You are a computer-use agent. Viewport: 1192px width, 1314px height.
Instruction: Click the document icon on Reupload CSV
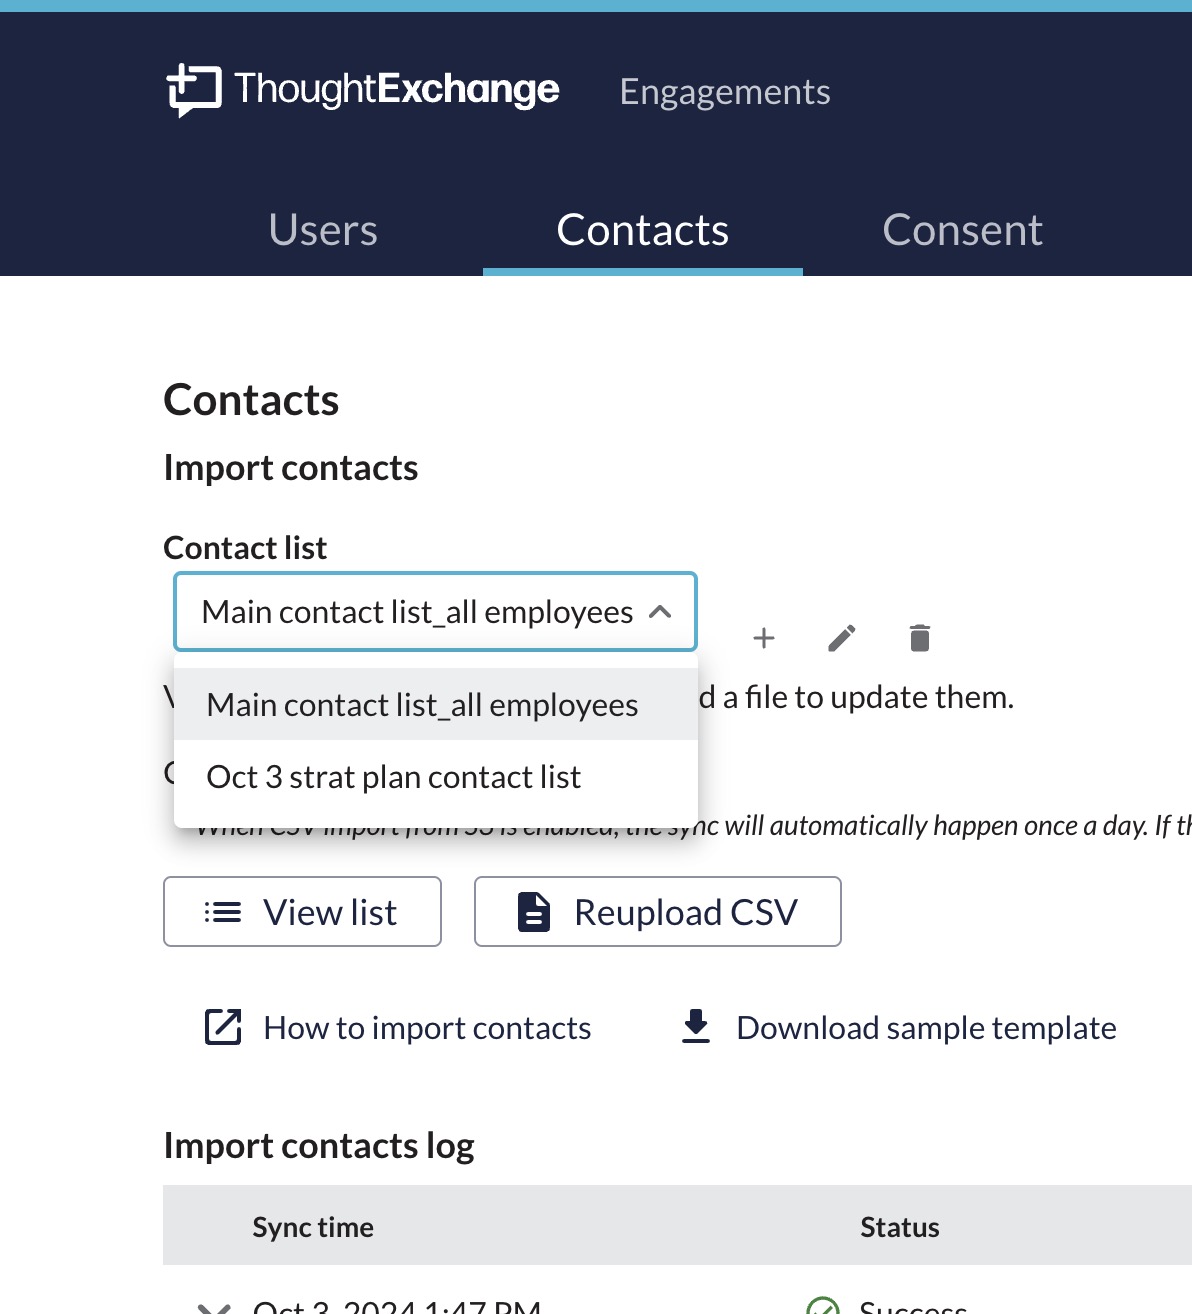(534, 912)
